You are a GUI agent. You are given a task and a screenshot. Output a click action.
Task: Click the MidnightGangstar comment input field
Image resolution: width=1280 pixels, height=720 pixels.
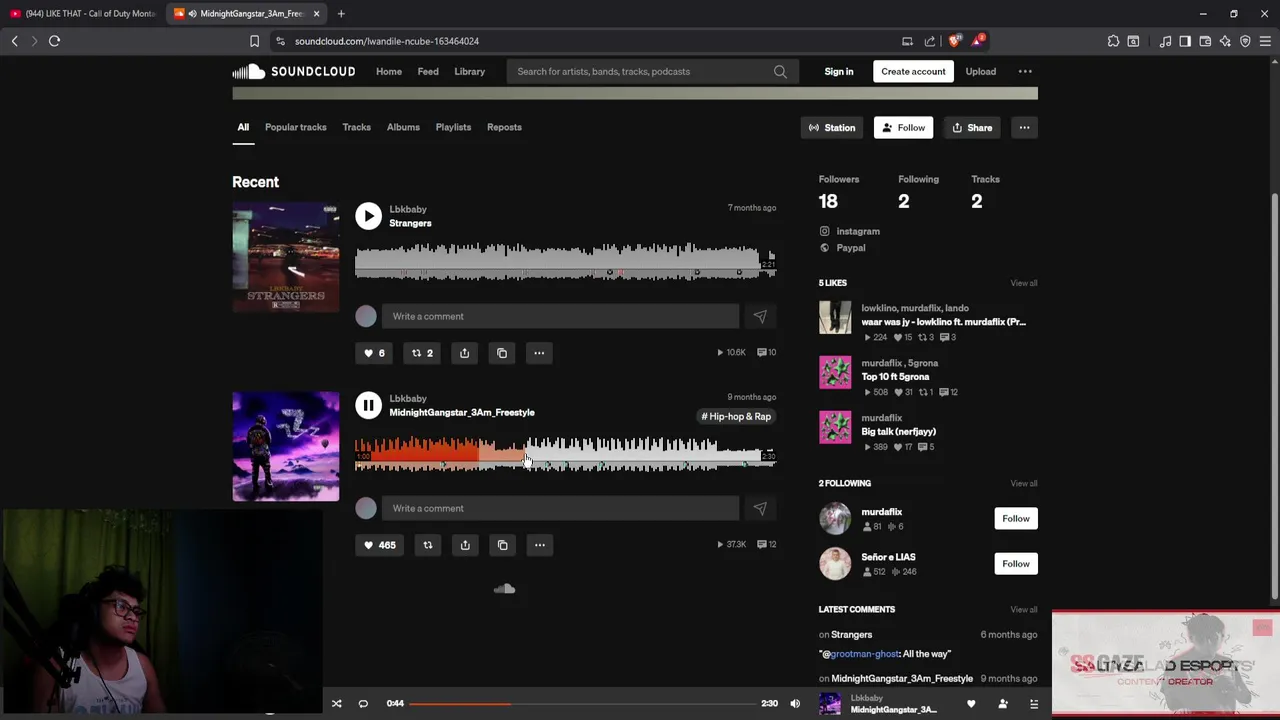(x=560, y=508)
